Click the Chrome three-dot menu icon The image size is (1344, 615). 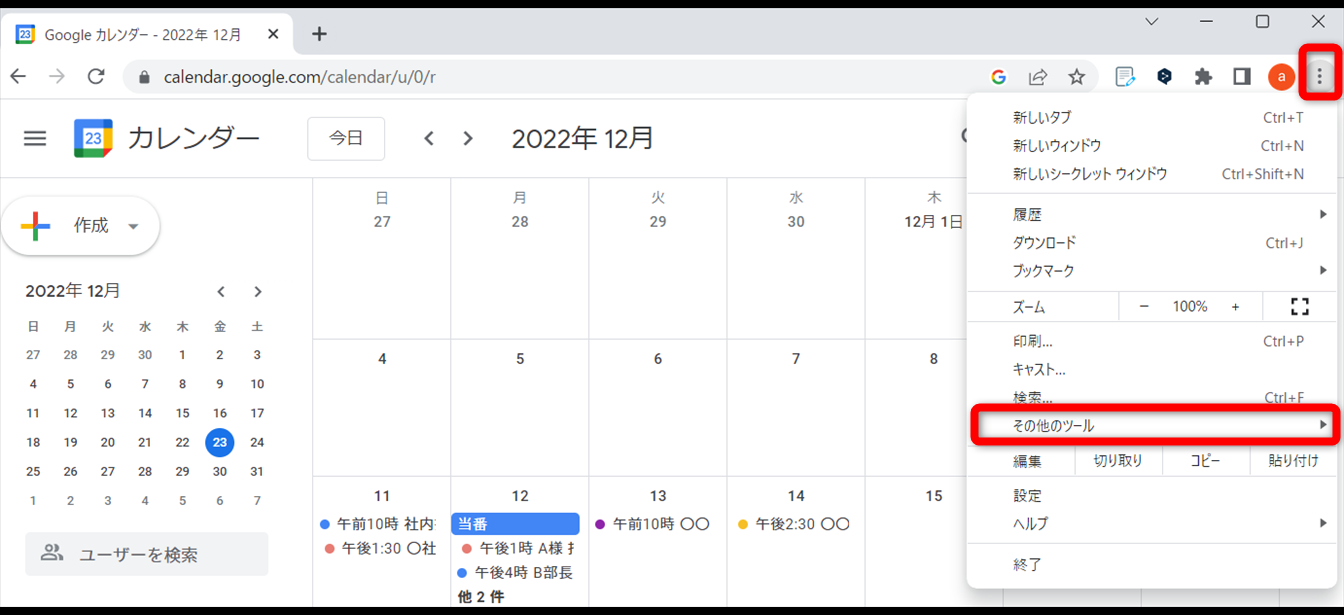(x=1319, y=76)
